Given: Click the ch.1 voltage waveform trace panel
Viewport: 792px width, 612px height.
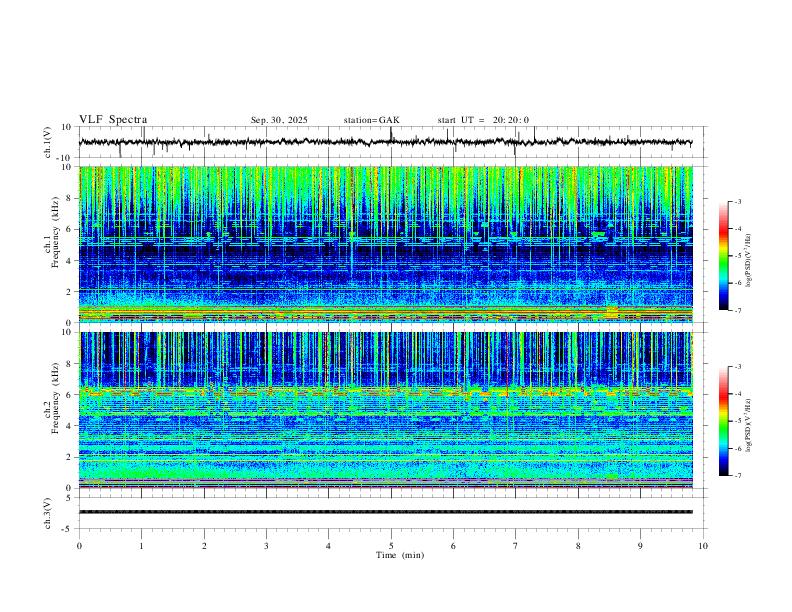Looking at the screenshot, I should tap(393, 142).
